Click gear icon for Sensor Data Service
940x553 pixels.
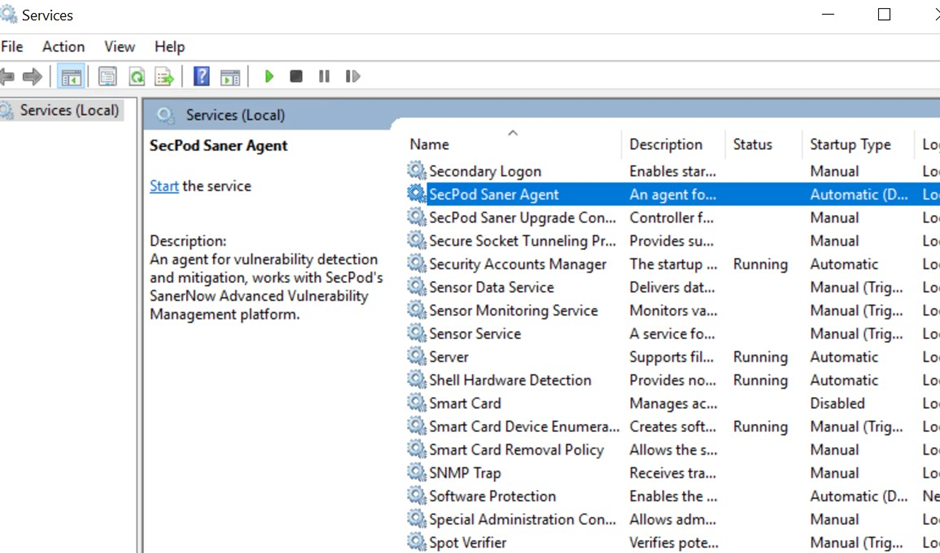point(417,286)
